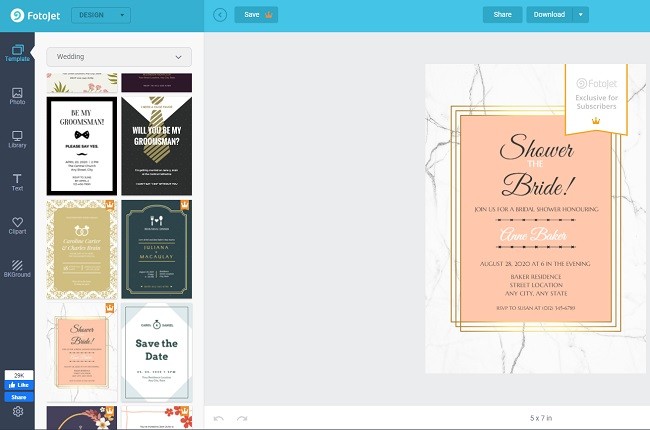This screenshot has height=430, width=650.
Task: Select the Juliana Macaulay dark template
Action: coord(157,249)
